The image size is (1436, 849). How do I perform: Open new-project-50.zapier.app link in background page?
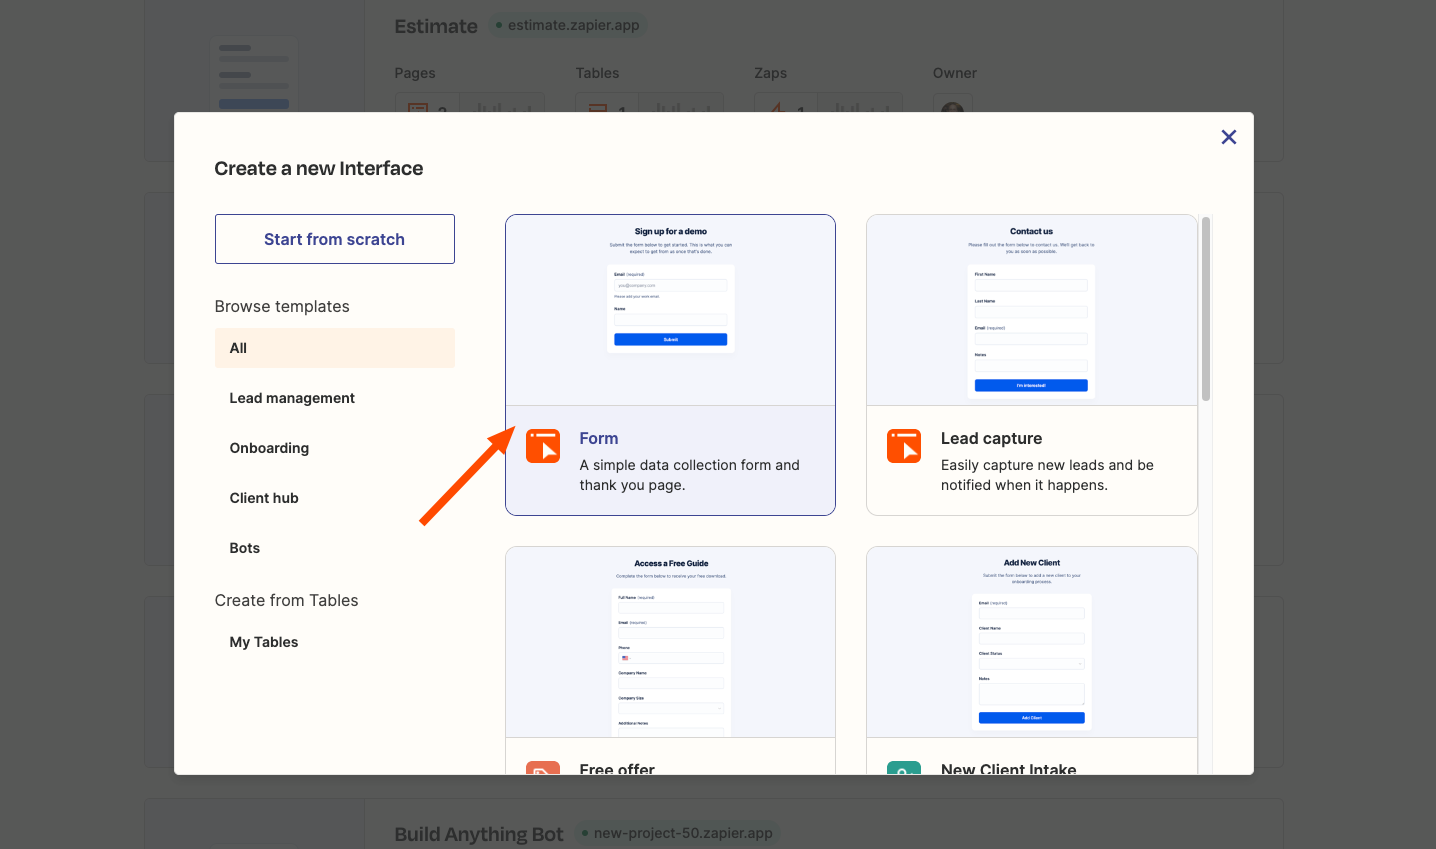coord(678,833)
